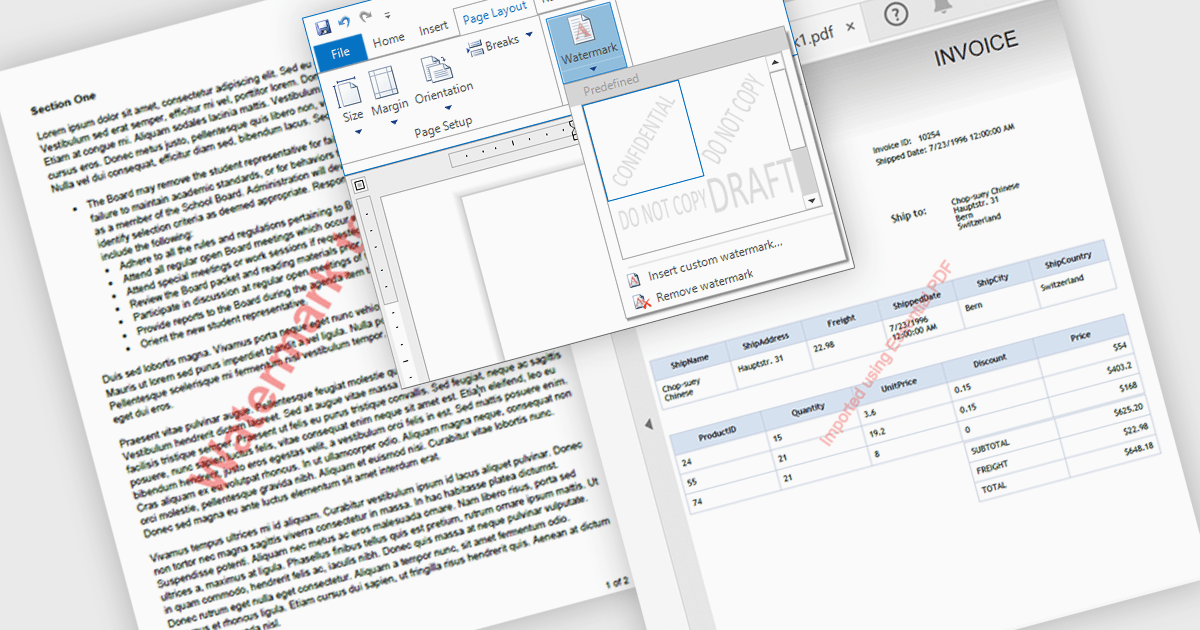
Task: Select the Page Layout ribbon tab
Action: coord(495,12)
